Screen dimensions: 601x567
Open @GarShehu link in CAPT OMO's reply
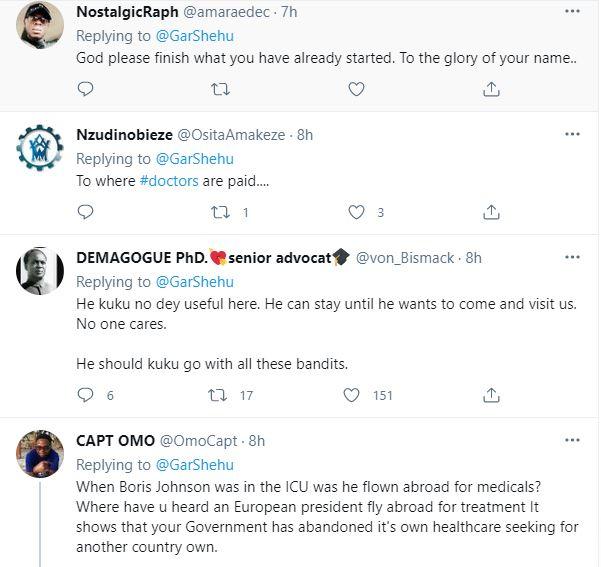pos(194,464)
